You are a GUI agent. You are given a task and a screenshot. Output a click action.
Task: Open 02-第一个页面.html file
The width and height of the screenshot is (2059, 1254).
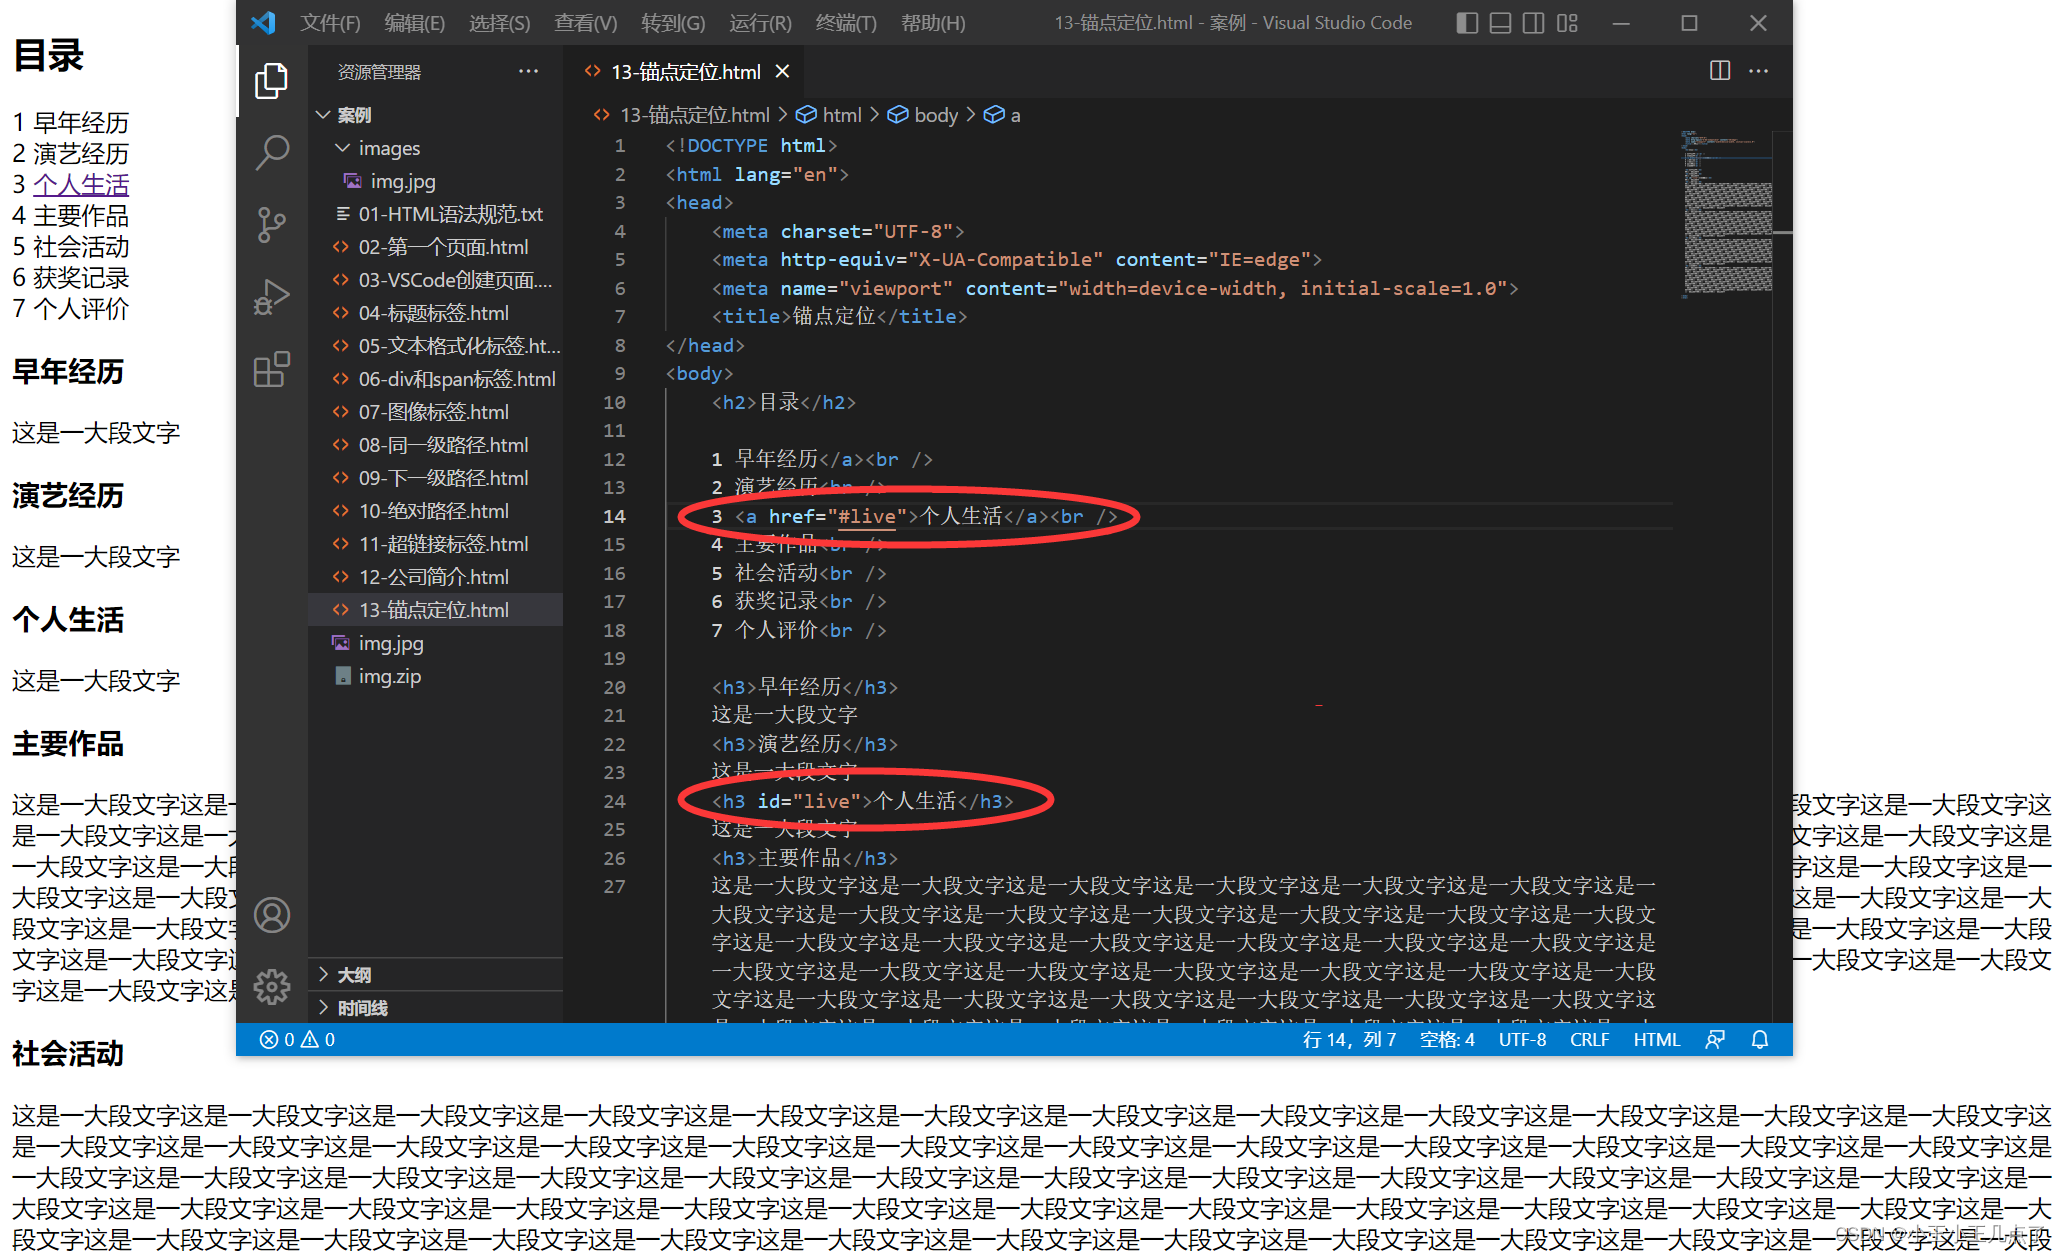tap(435, 247)
